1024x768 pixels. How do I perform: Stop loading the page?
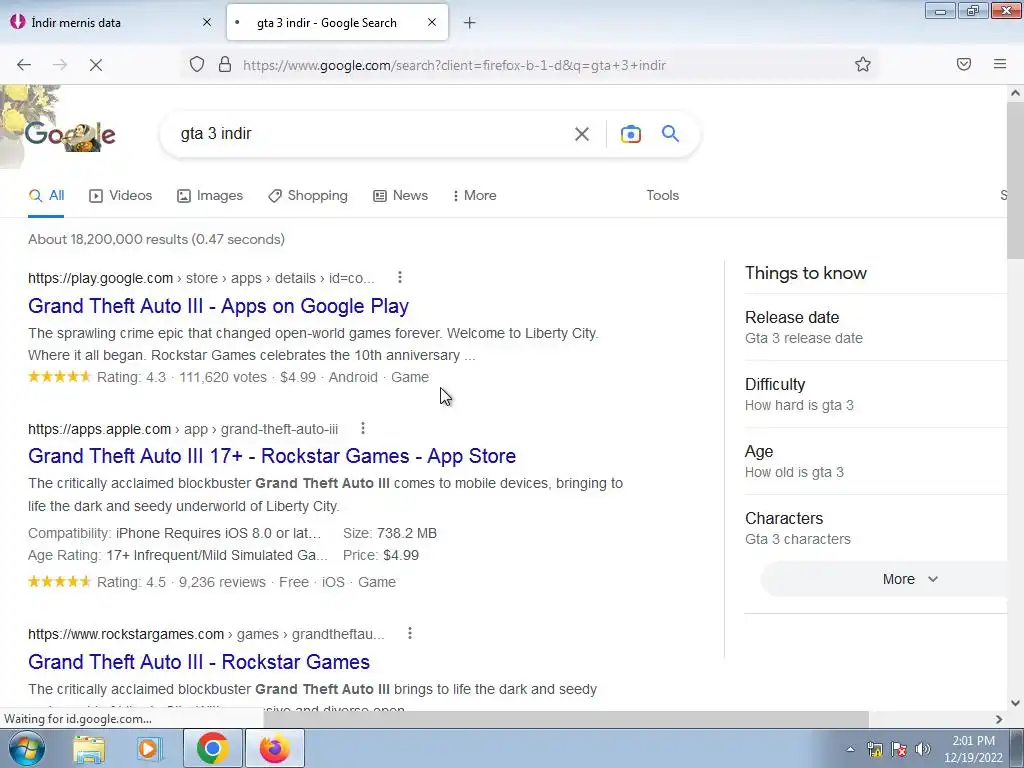[x=95, y=65]
